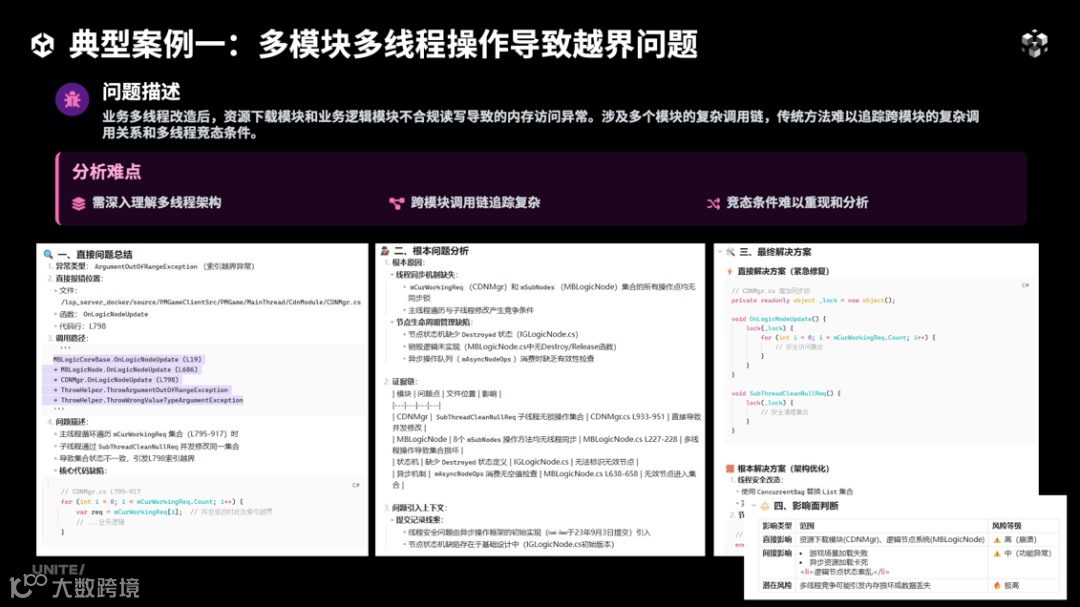Image resolution: width=1080 pixels, height=607 pixels.
Task: Click the C# label on the 直接解决方案 code block
Action: pyautogui.click(x=1025, y=285)
